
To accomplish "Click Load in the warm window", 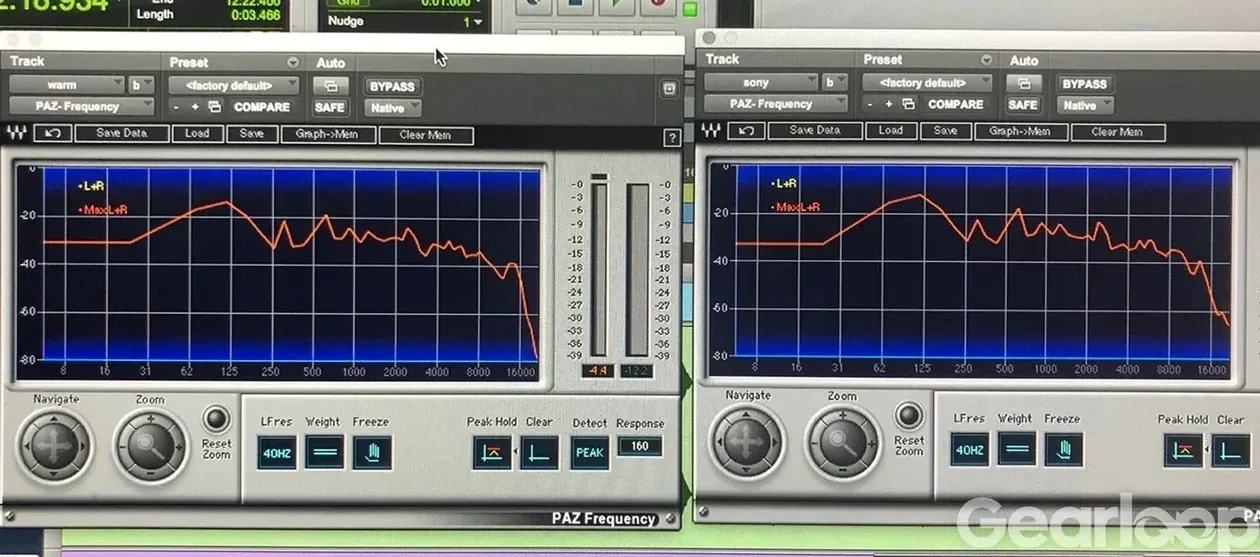I will [x=197, y=133].
